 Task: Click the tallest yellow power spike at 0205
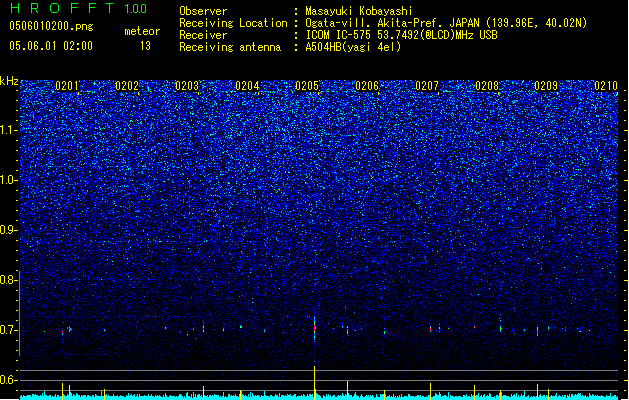coord(314,383)
